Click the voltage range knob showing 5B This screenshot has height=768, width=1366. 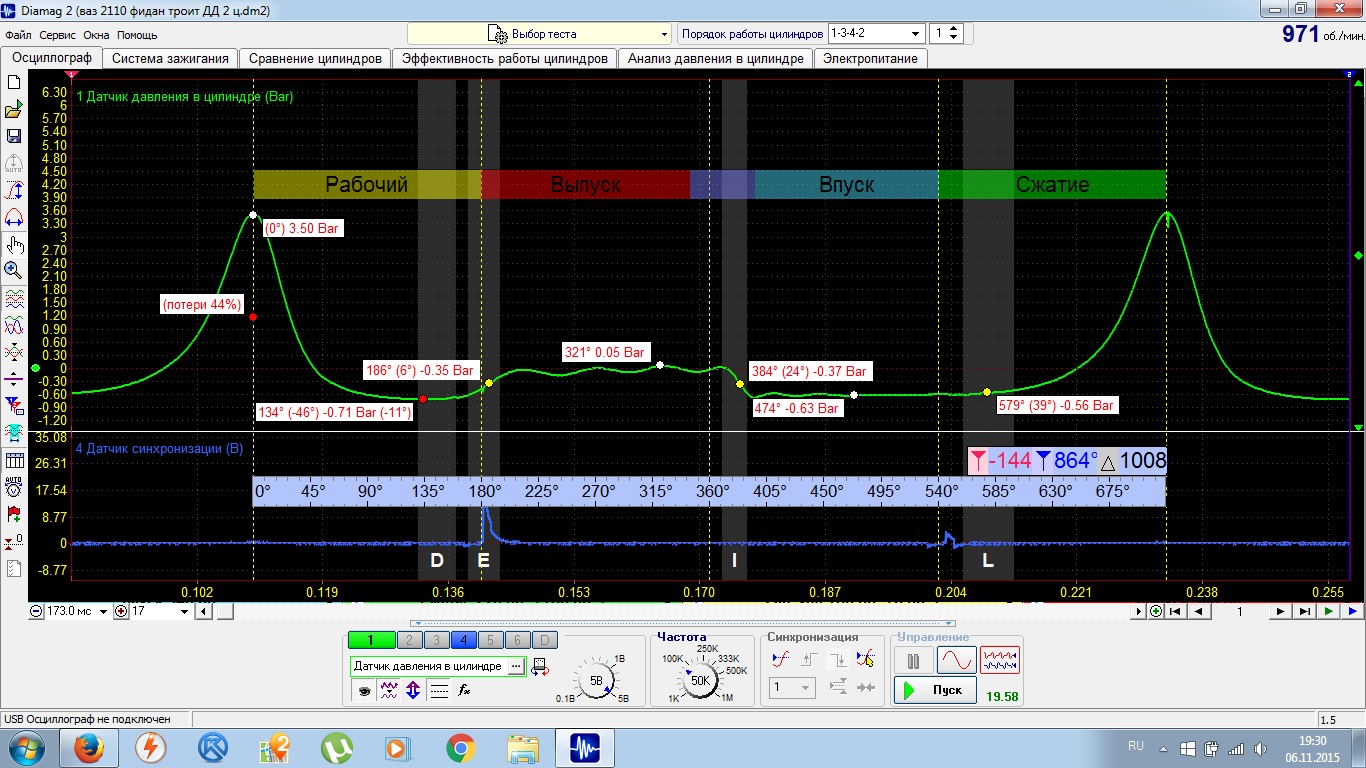[597, 680]
